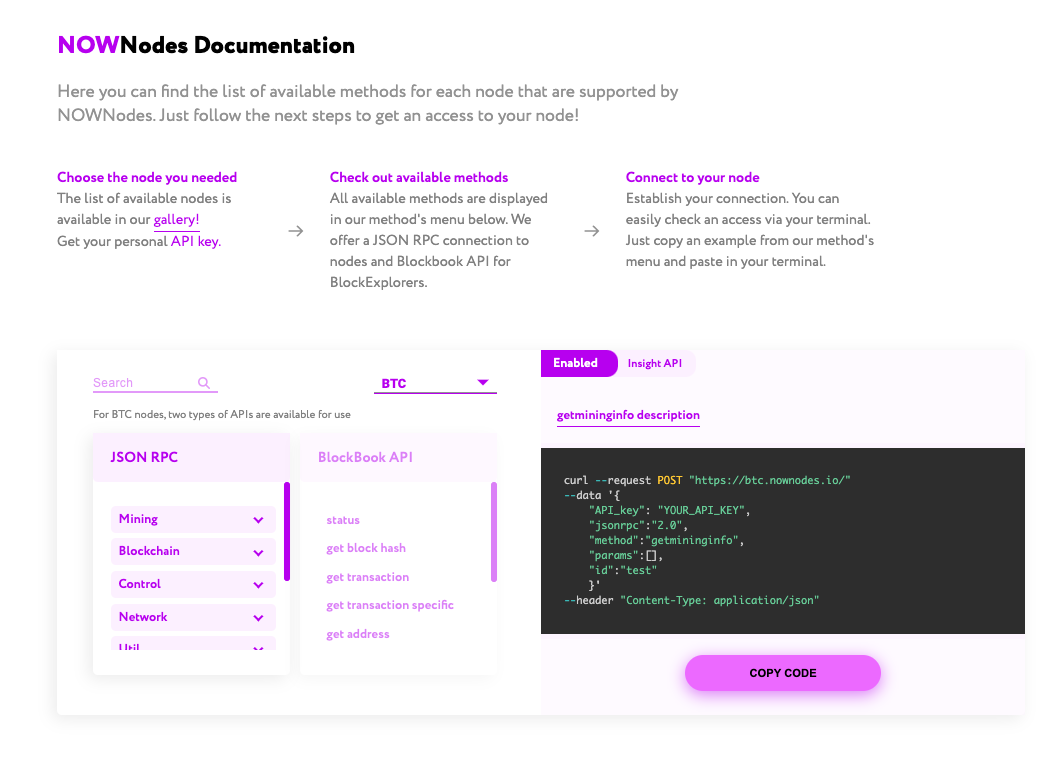Click the curl example code block
The width and height of the screenshot is (1053, 758).
(782, 540)
